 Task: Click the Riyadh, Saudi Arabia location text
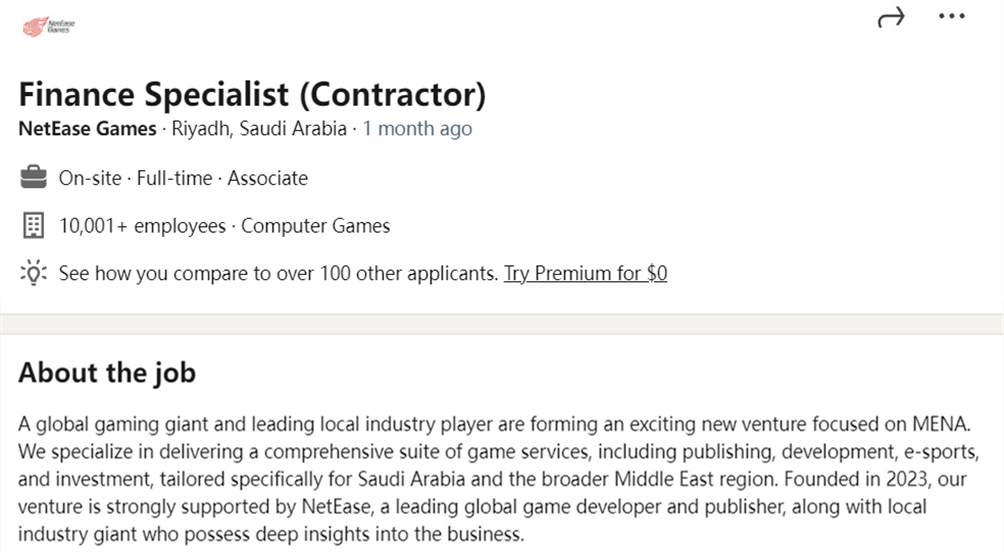259,129
